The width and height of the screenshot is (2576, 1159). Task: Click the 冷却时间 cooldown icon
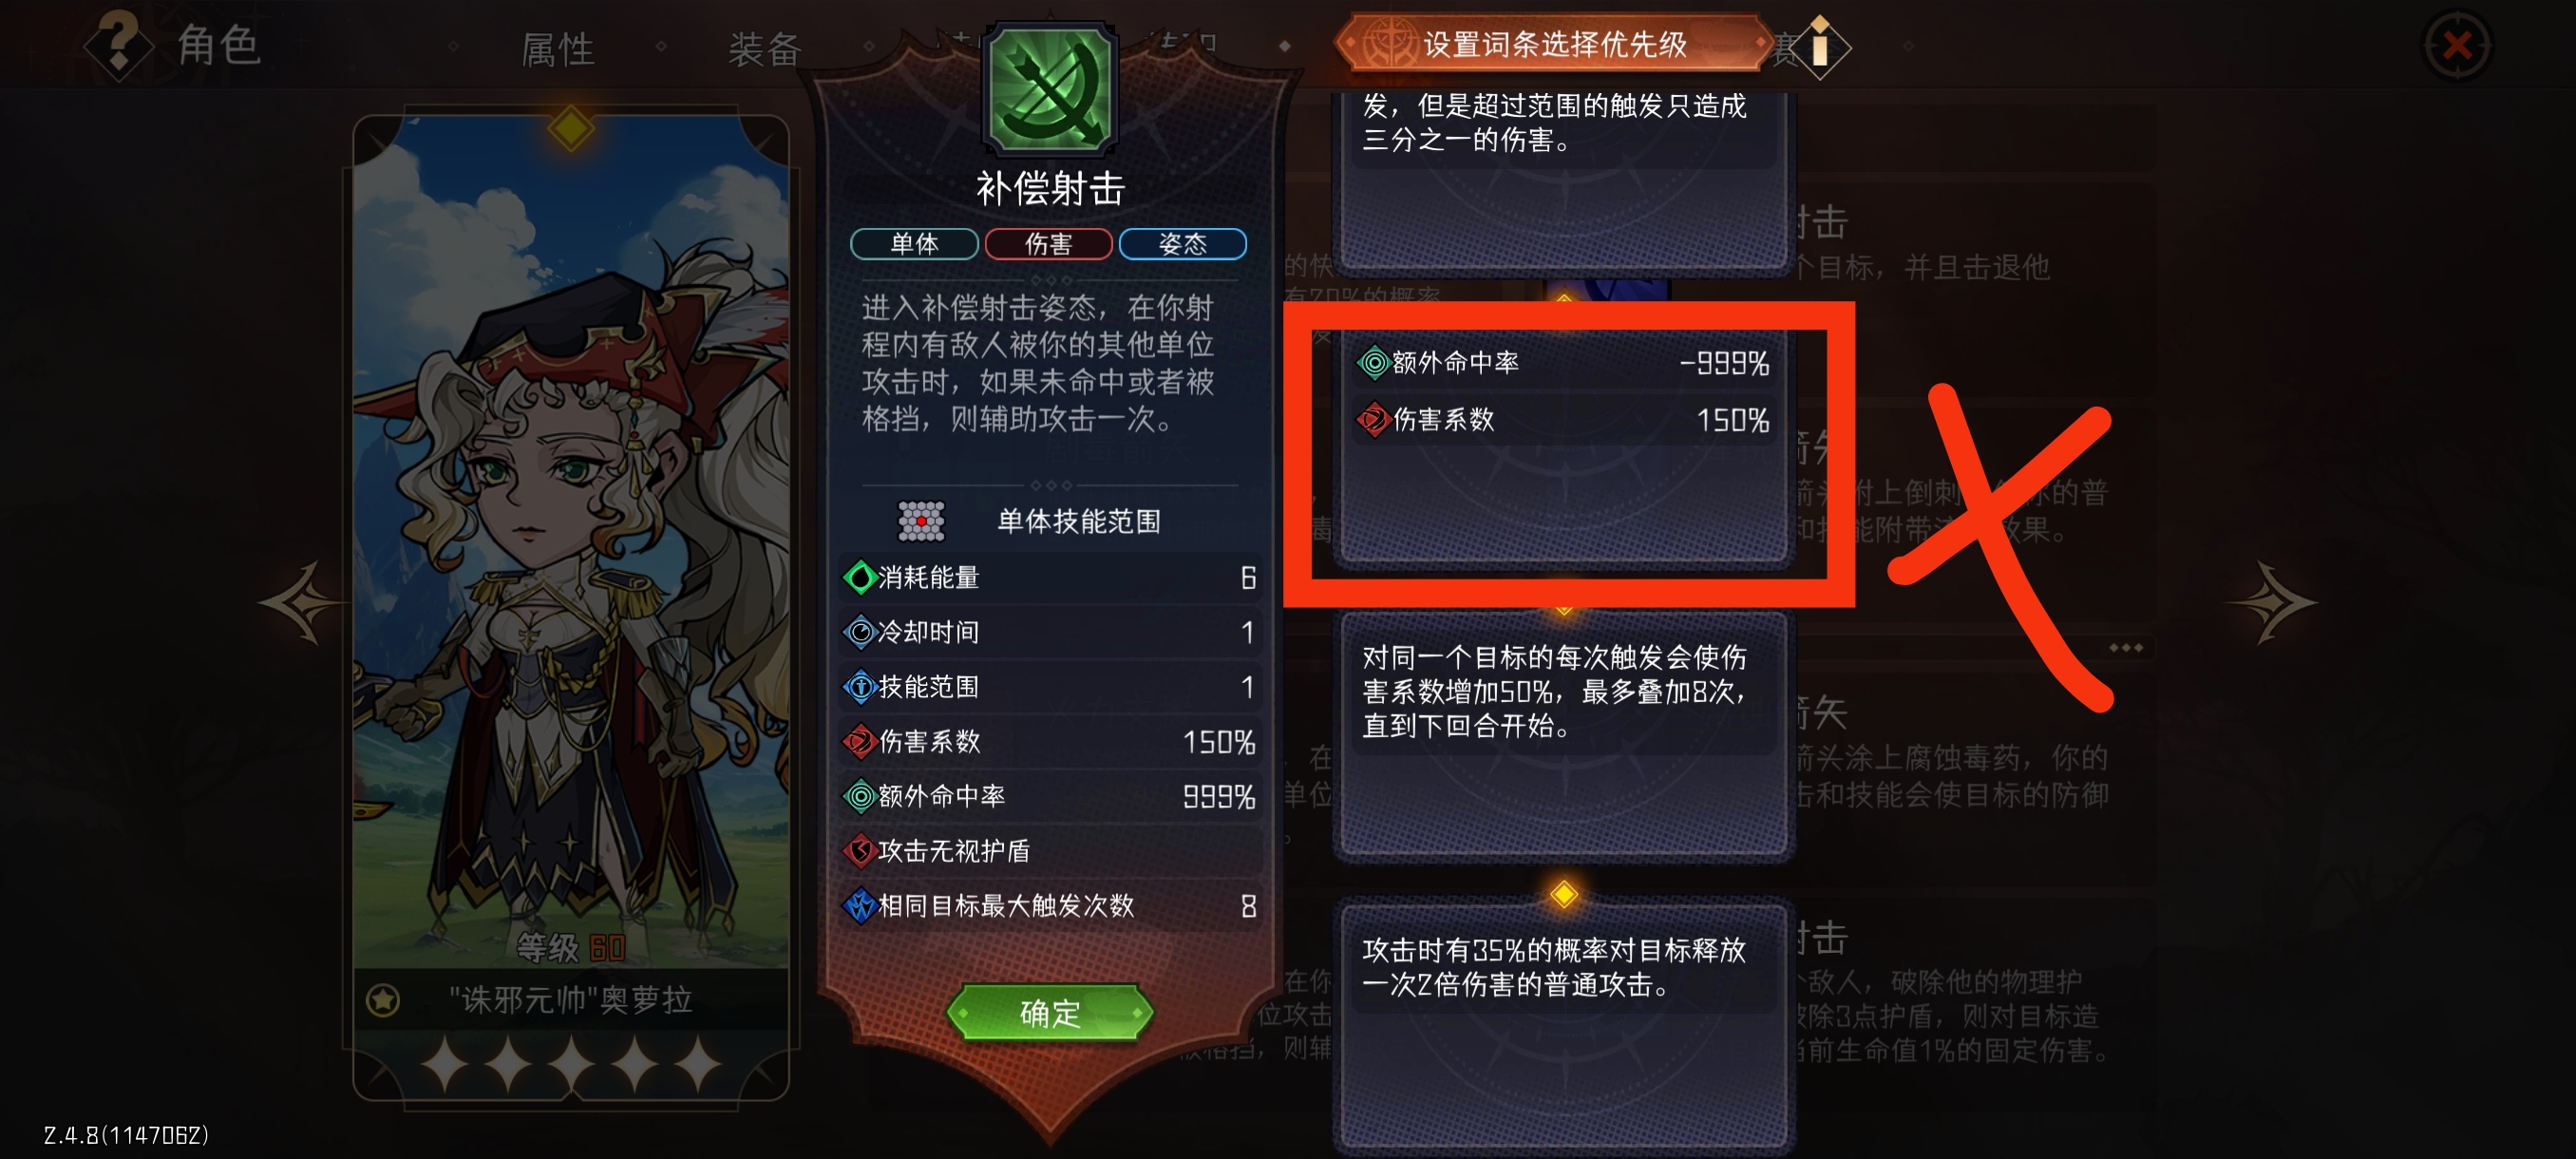(859, 632)
